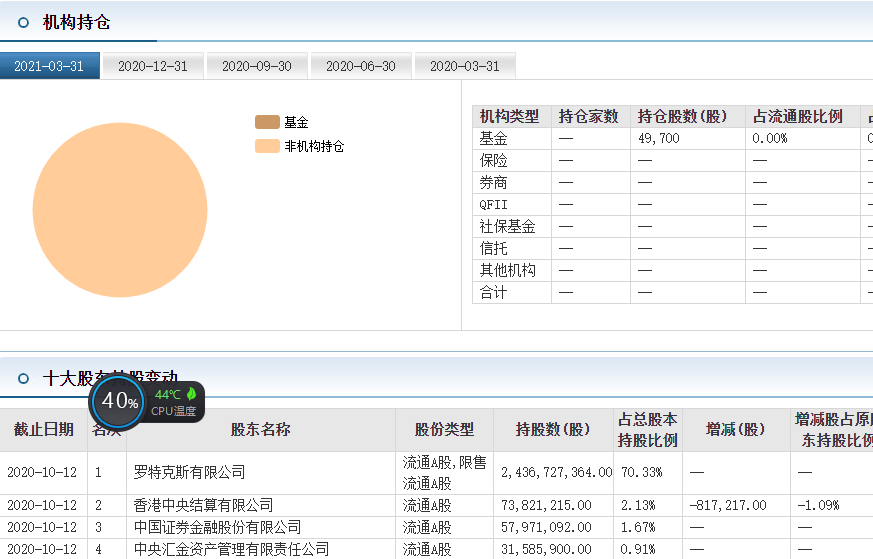Select the 信托 row label

[493, 248]
